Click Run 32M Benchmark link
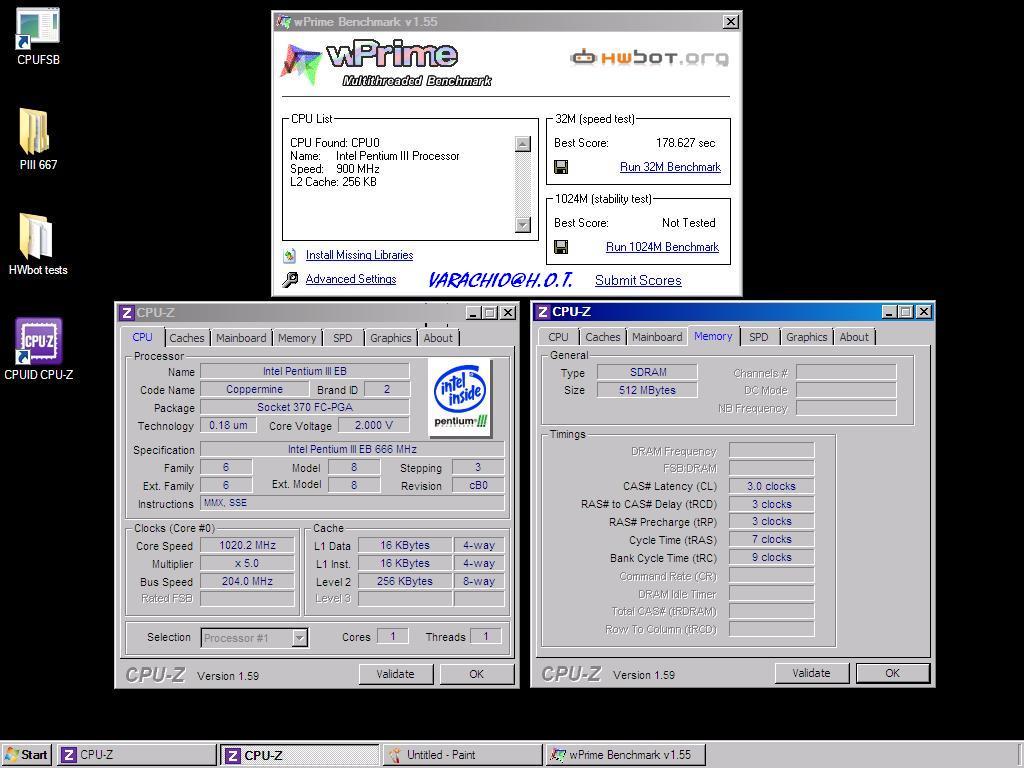 [670, 167]
